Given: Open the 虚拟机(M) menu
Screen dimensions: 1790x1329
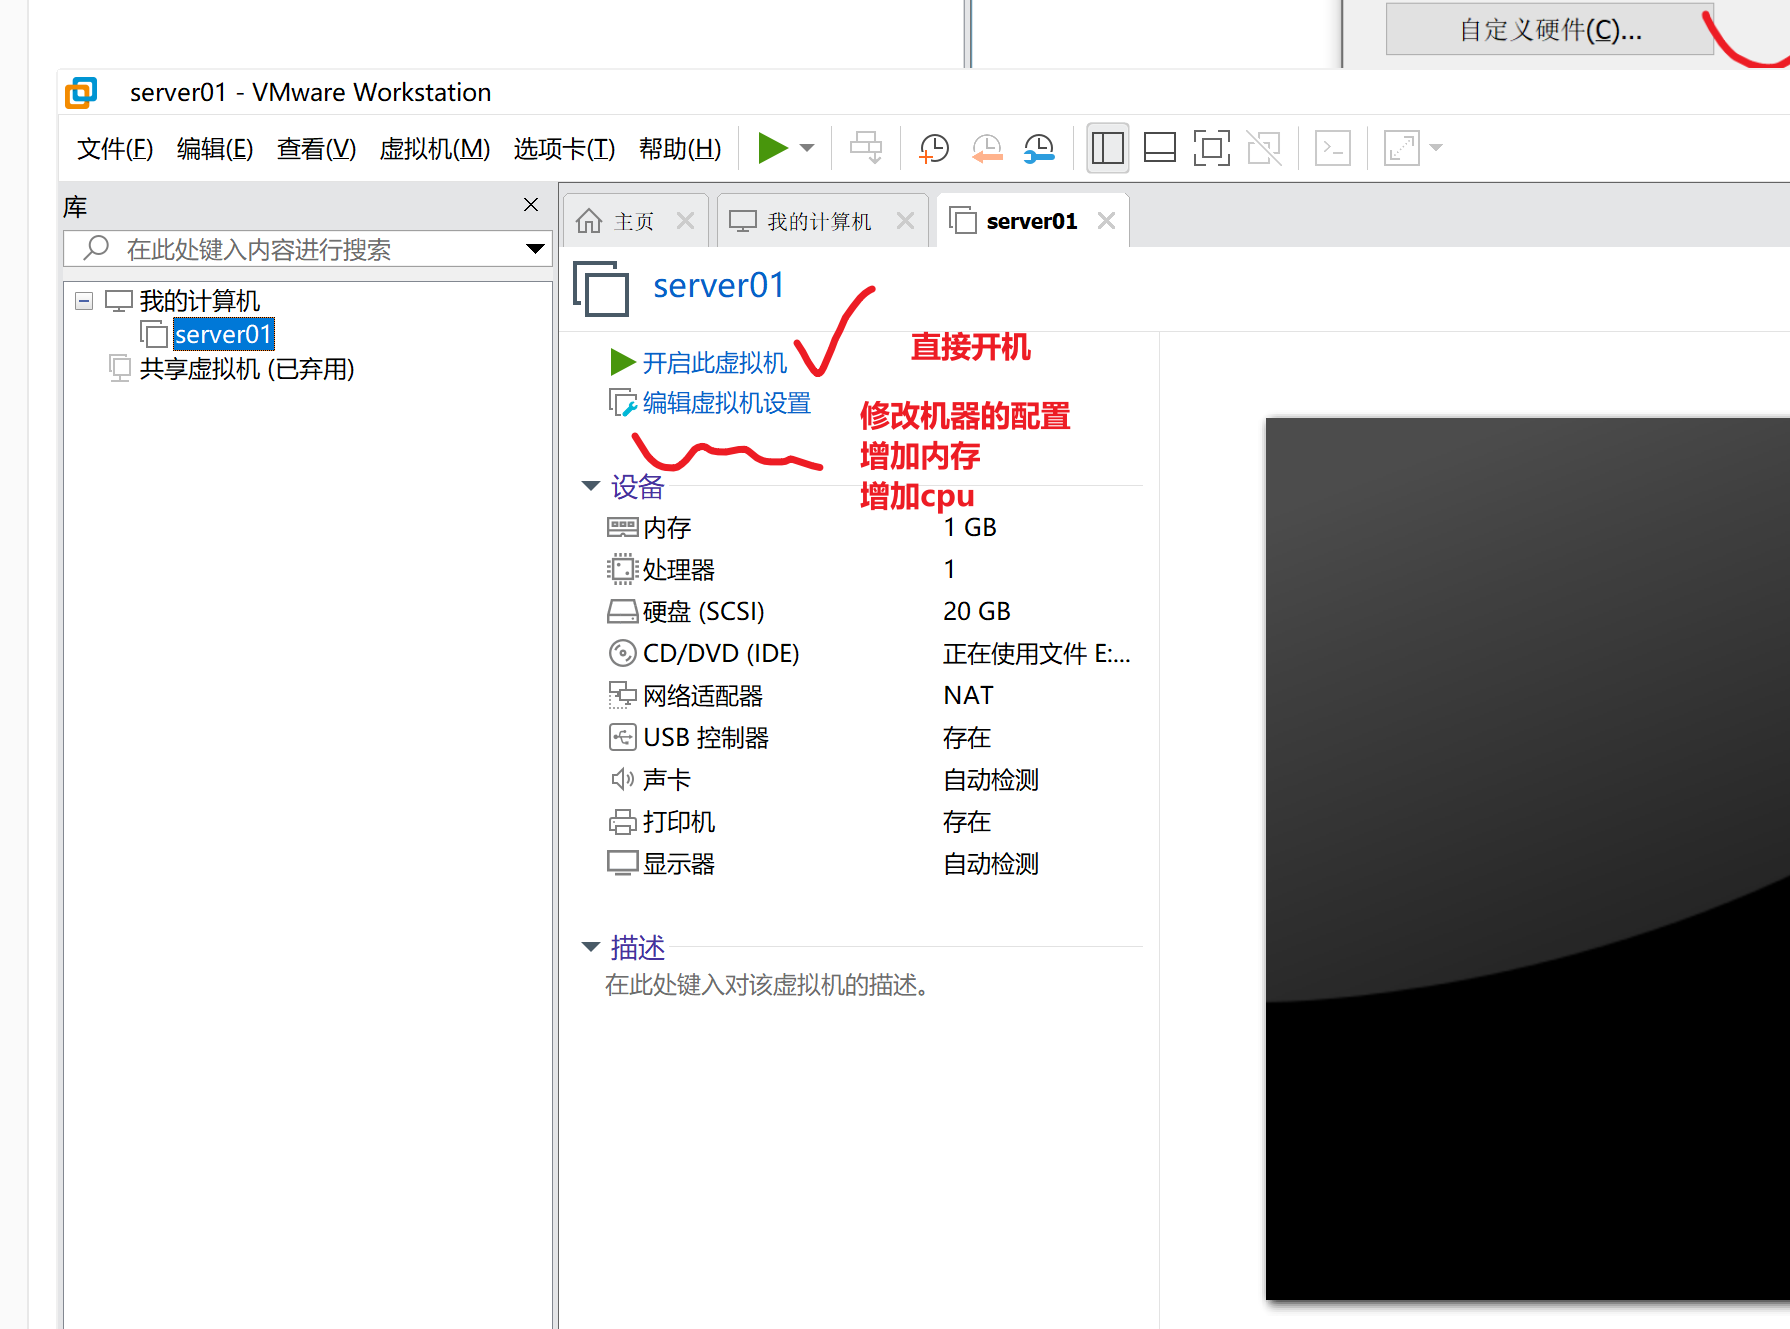Looking at the screenshot, I should pyautogui.click(x=435, y=149).
